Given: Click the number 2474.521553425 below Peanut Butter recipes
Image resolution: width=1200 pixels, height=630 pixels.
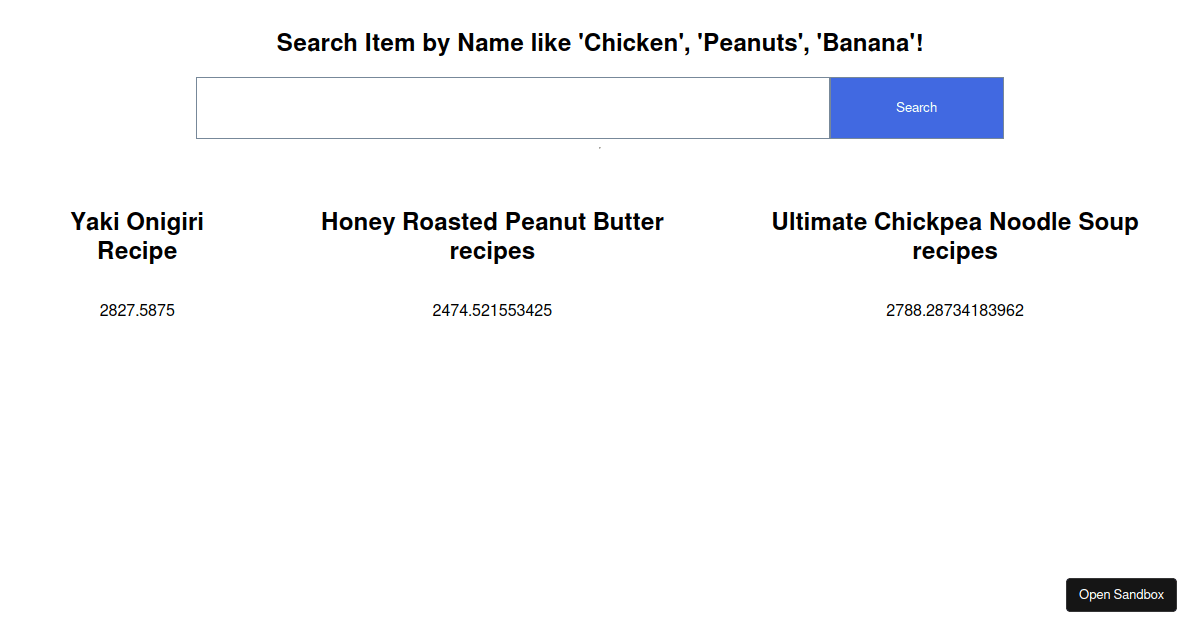Looking at the screenshot, I should 492,310.
